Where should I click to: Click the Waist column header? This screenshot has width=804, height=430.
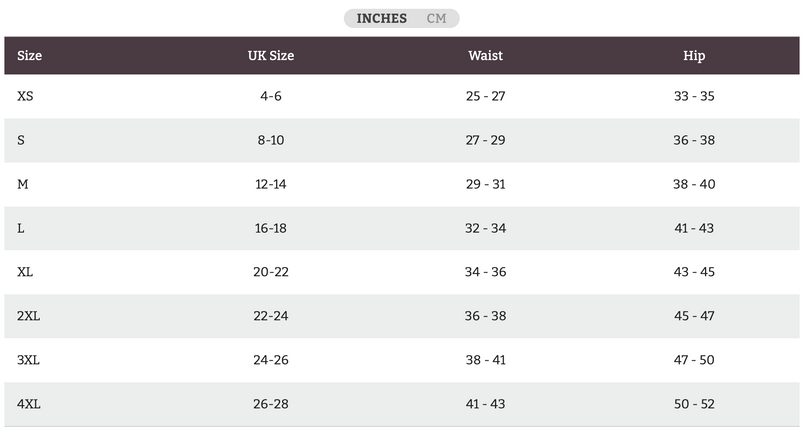point(485,55)
